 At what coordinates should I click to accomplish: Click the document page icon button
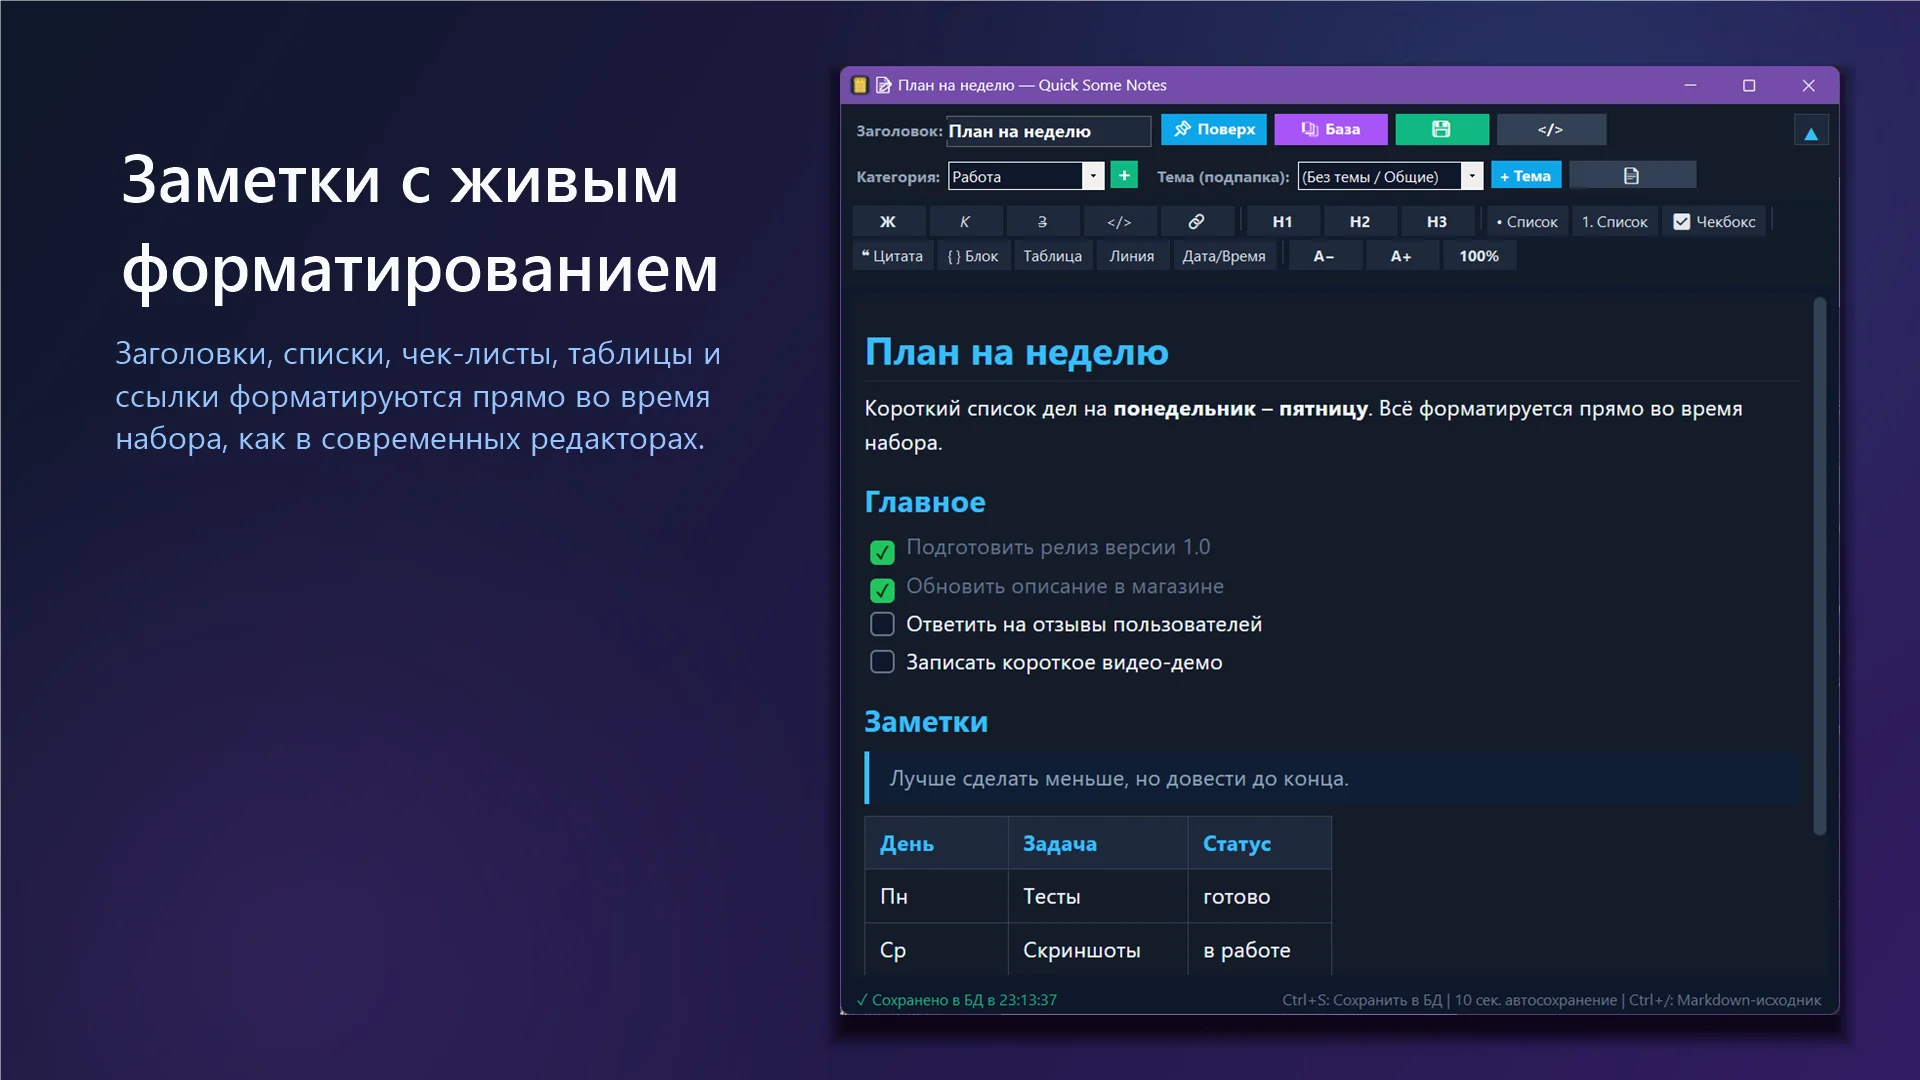1632,176
